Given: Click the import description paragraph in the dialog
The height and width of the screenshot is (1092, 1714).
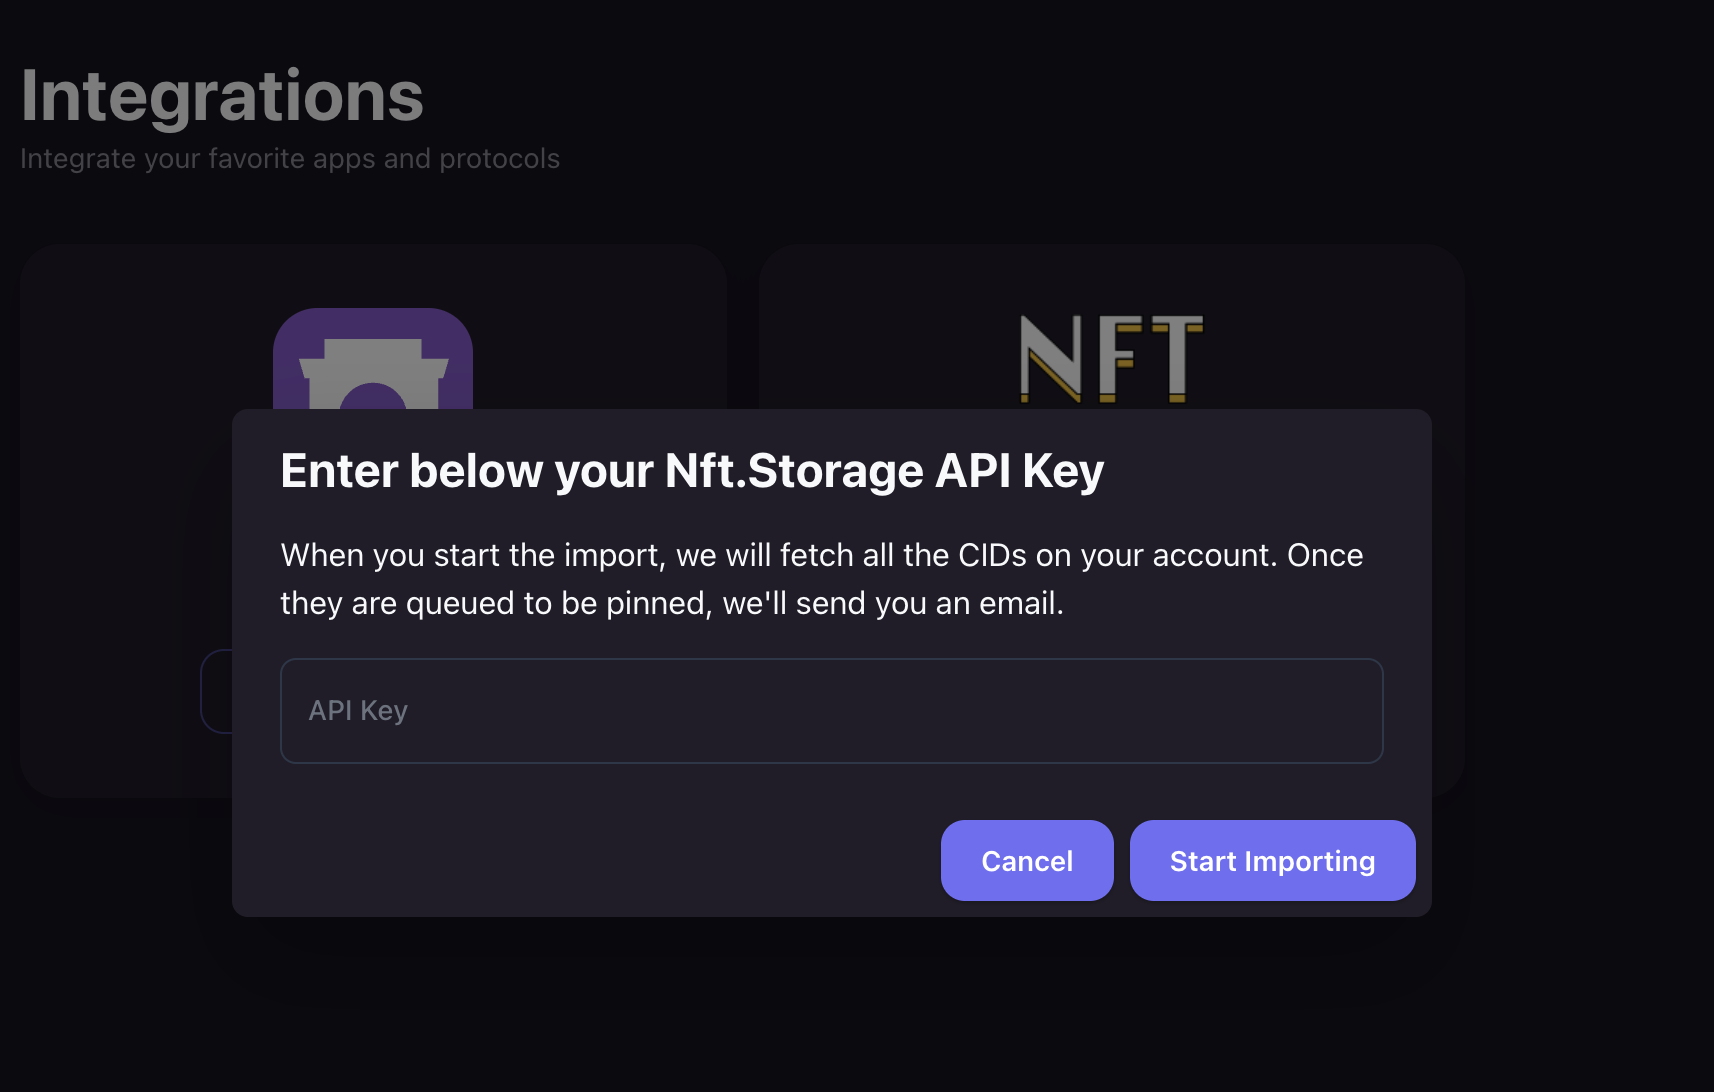Looking at the screenshot, I should pos(821,579).
